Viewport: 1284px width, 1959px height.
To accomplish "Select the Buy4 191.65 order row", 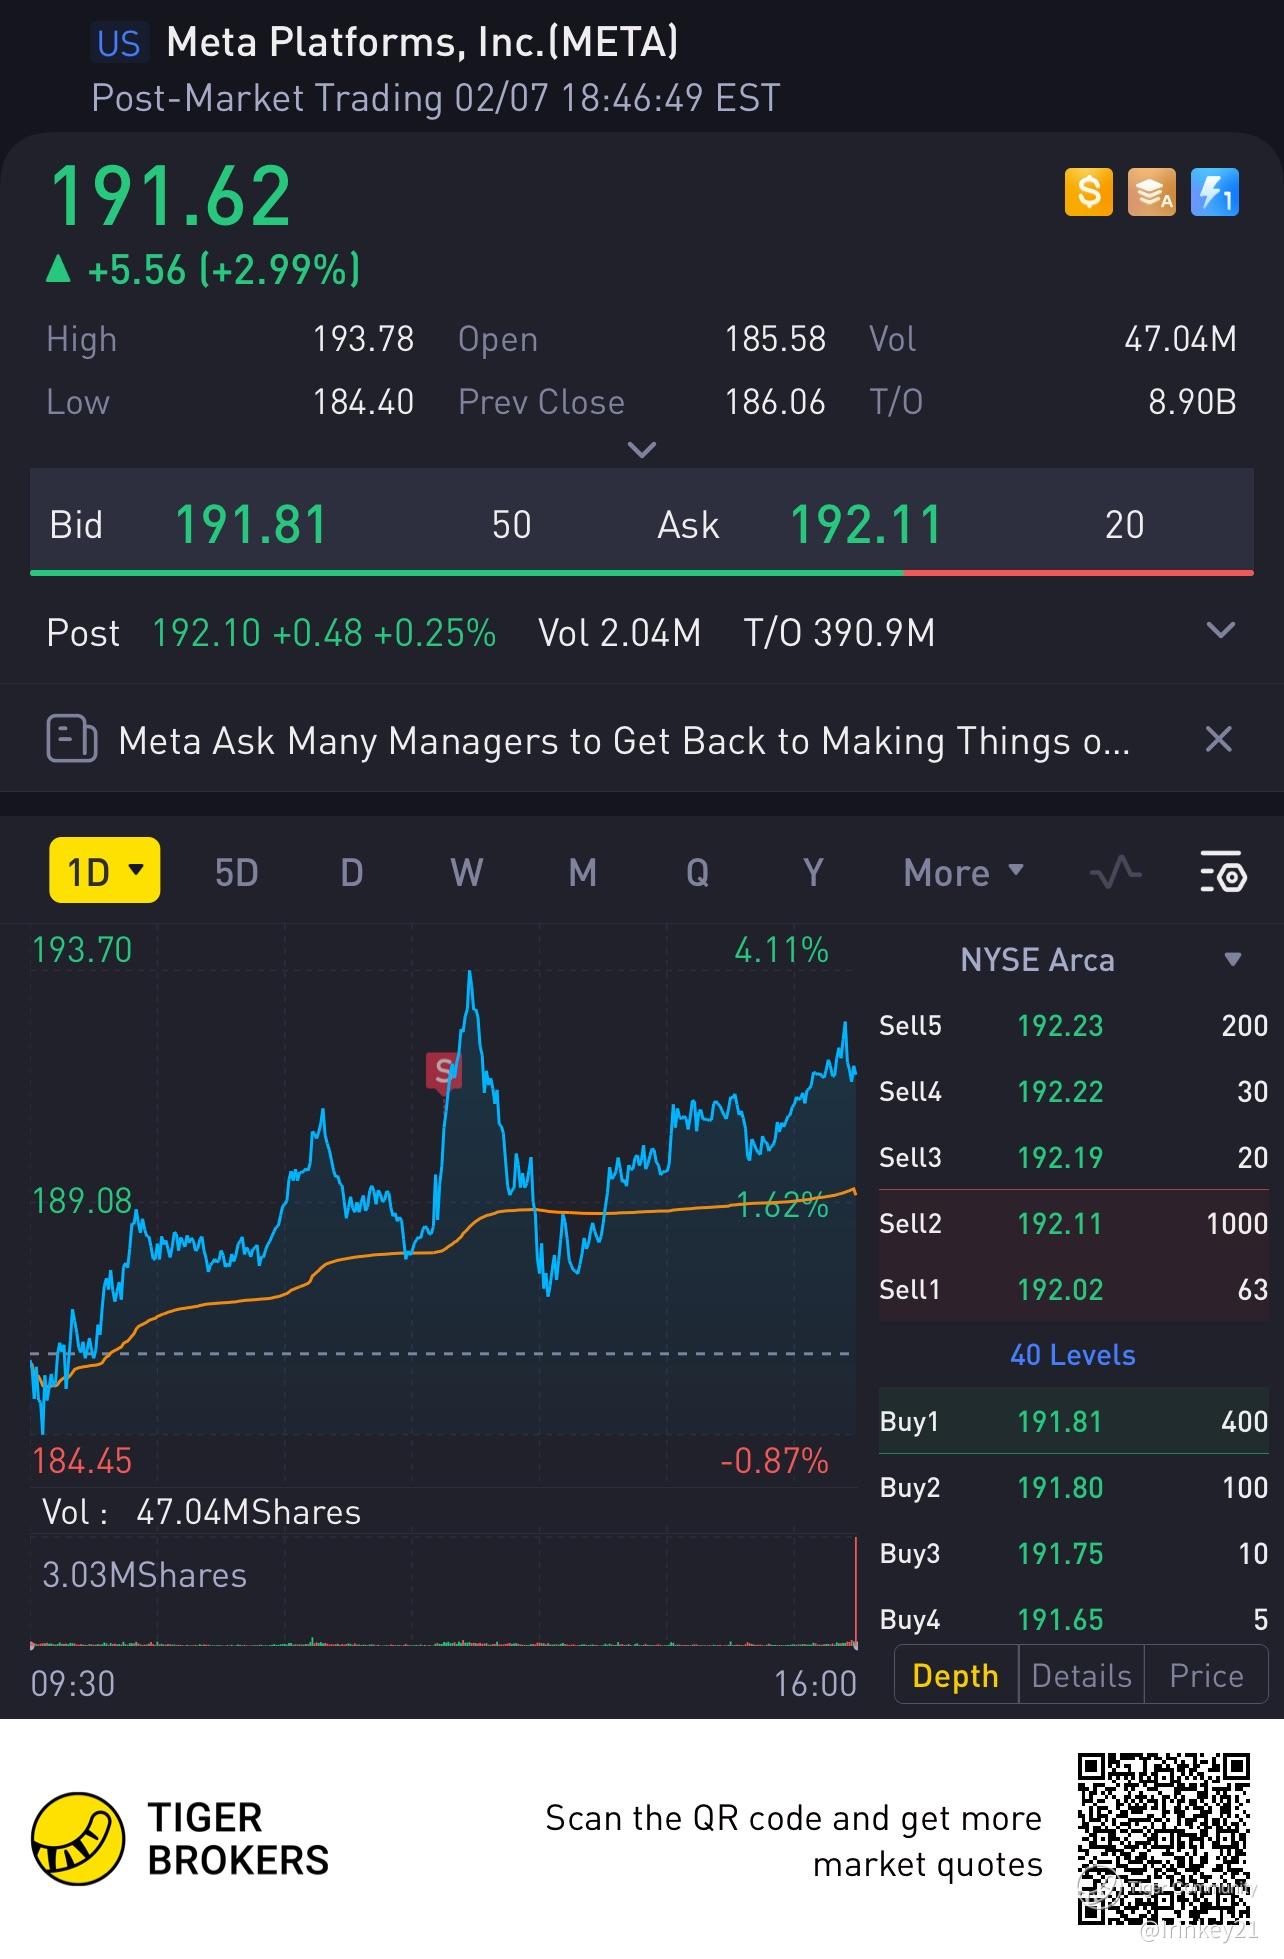I will (x=1073, y=1619).
